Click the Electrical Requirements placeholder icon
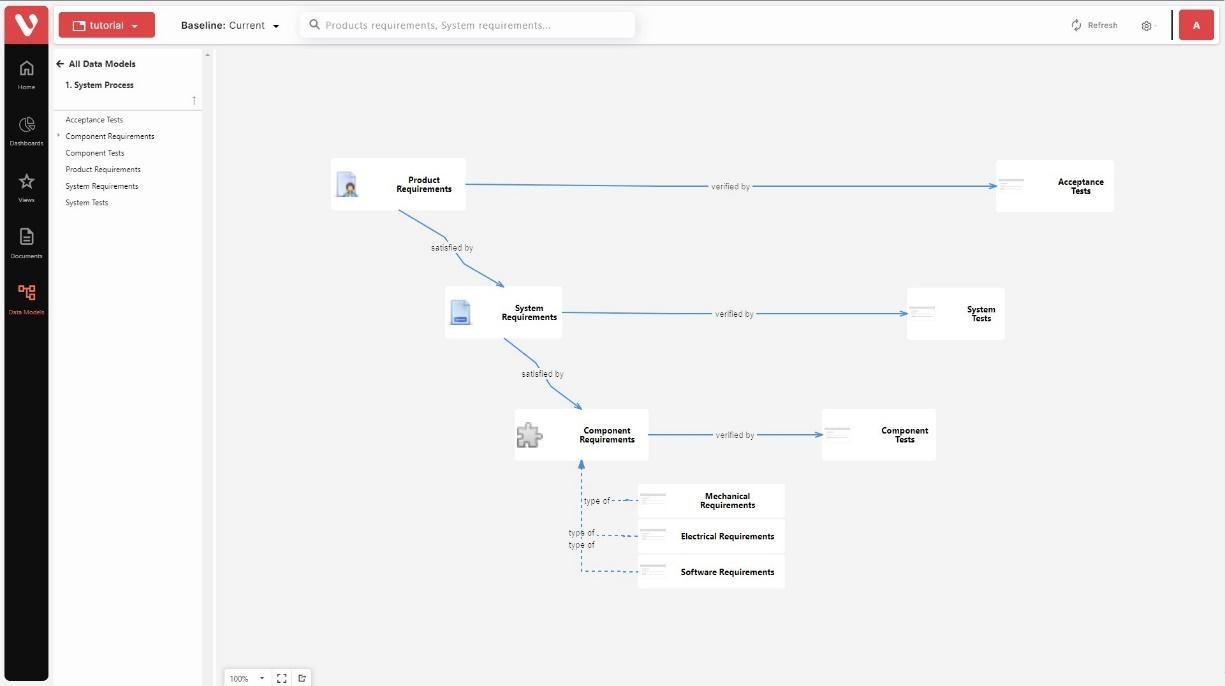Screen dimensions: 1225x686 pos(653,535)
